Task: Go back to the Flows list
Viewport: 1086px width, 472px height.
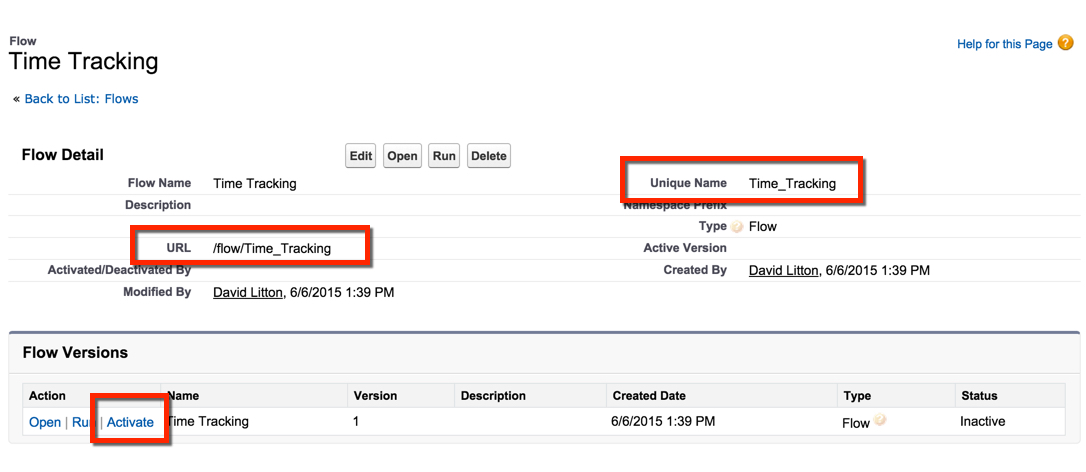Action: [x=81, y=99]
